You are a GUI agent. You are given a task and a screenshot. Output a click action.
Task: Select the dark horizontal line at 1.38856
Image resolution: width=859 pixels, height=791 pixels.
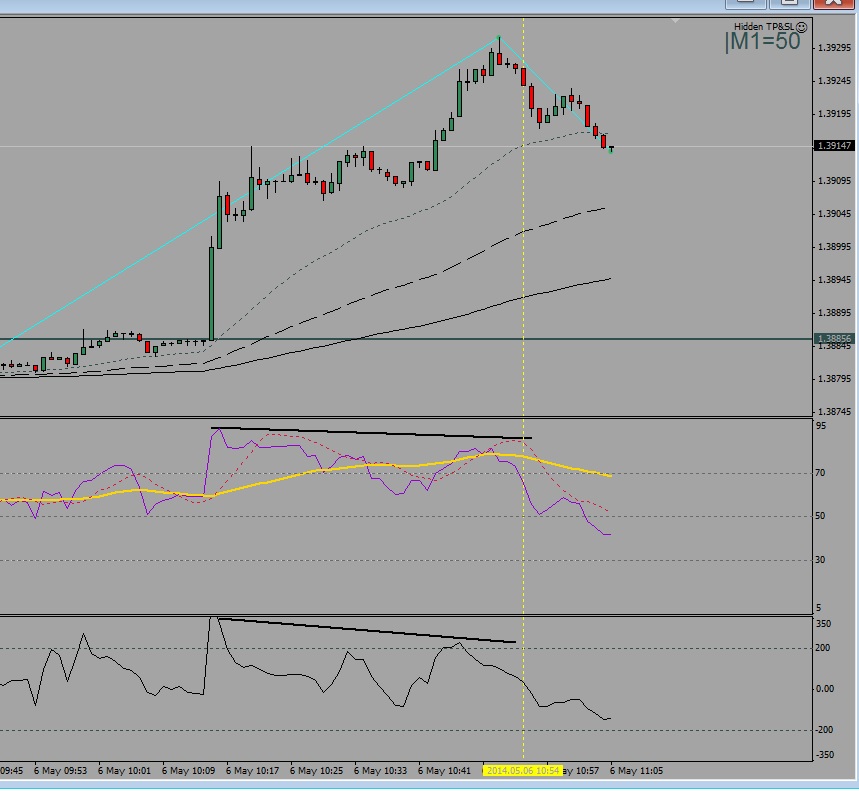(405, 339)
